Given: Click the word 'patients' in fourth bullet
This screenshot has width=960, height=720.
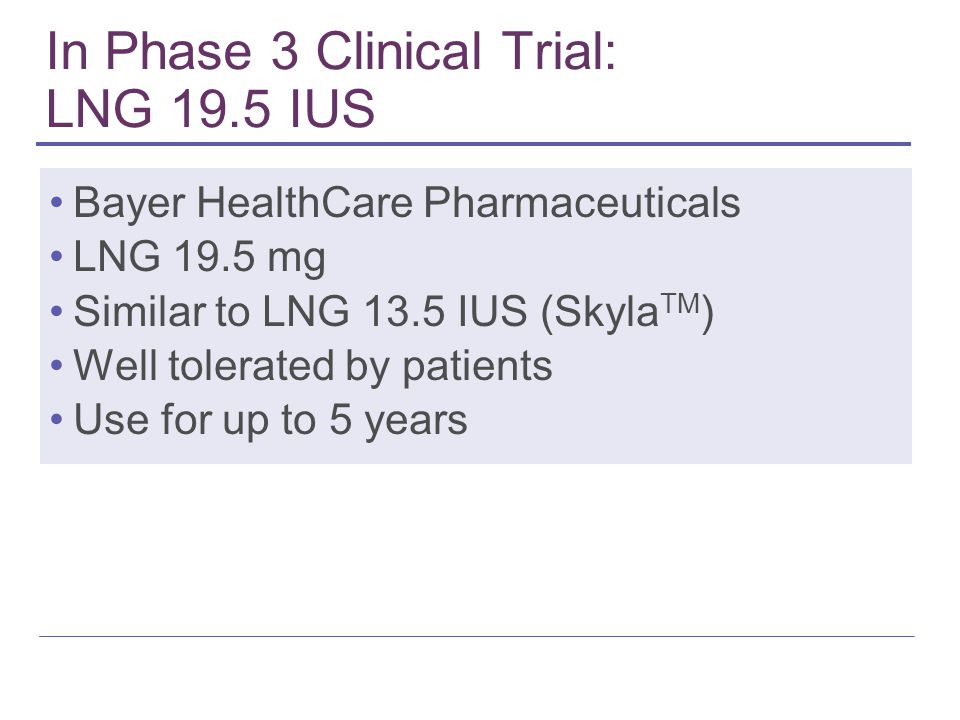Looking at the screenshot, I should 477,367.
